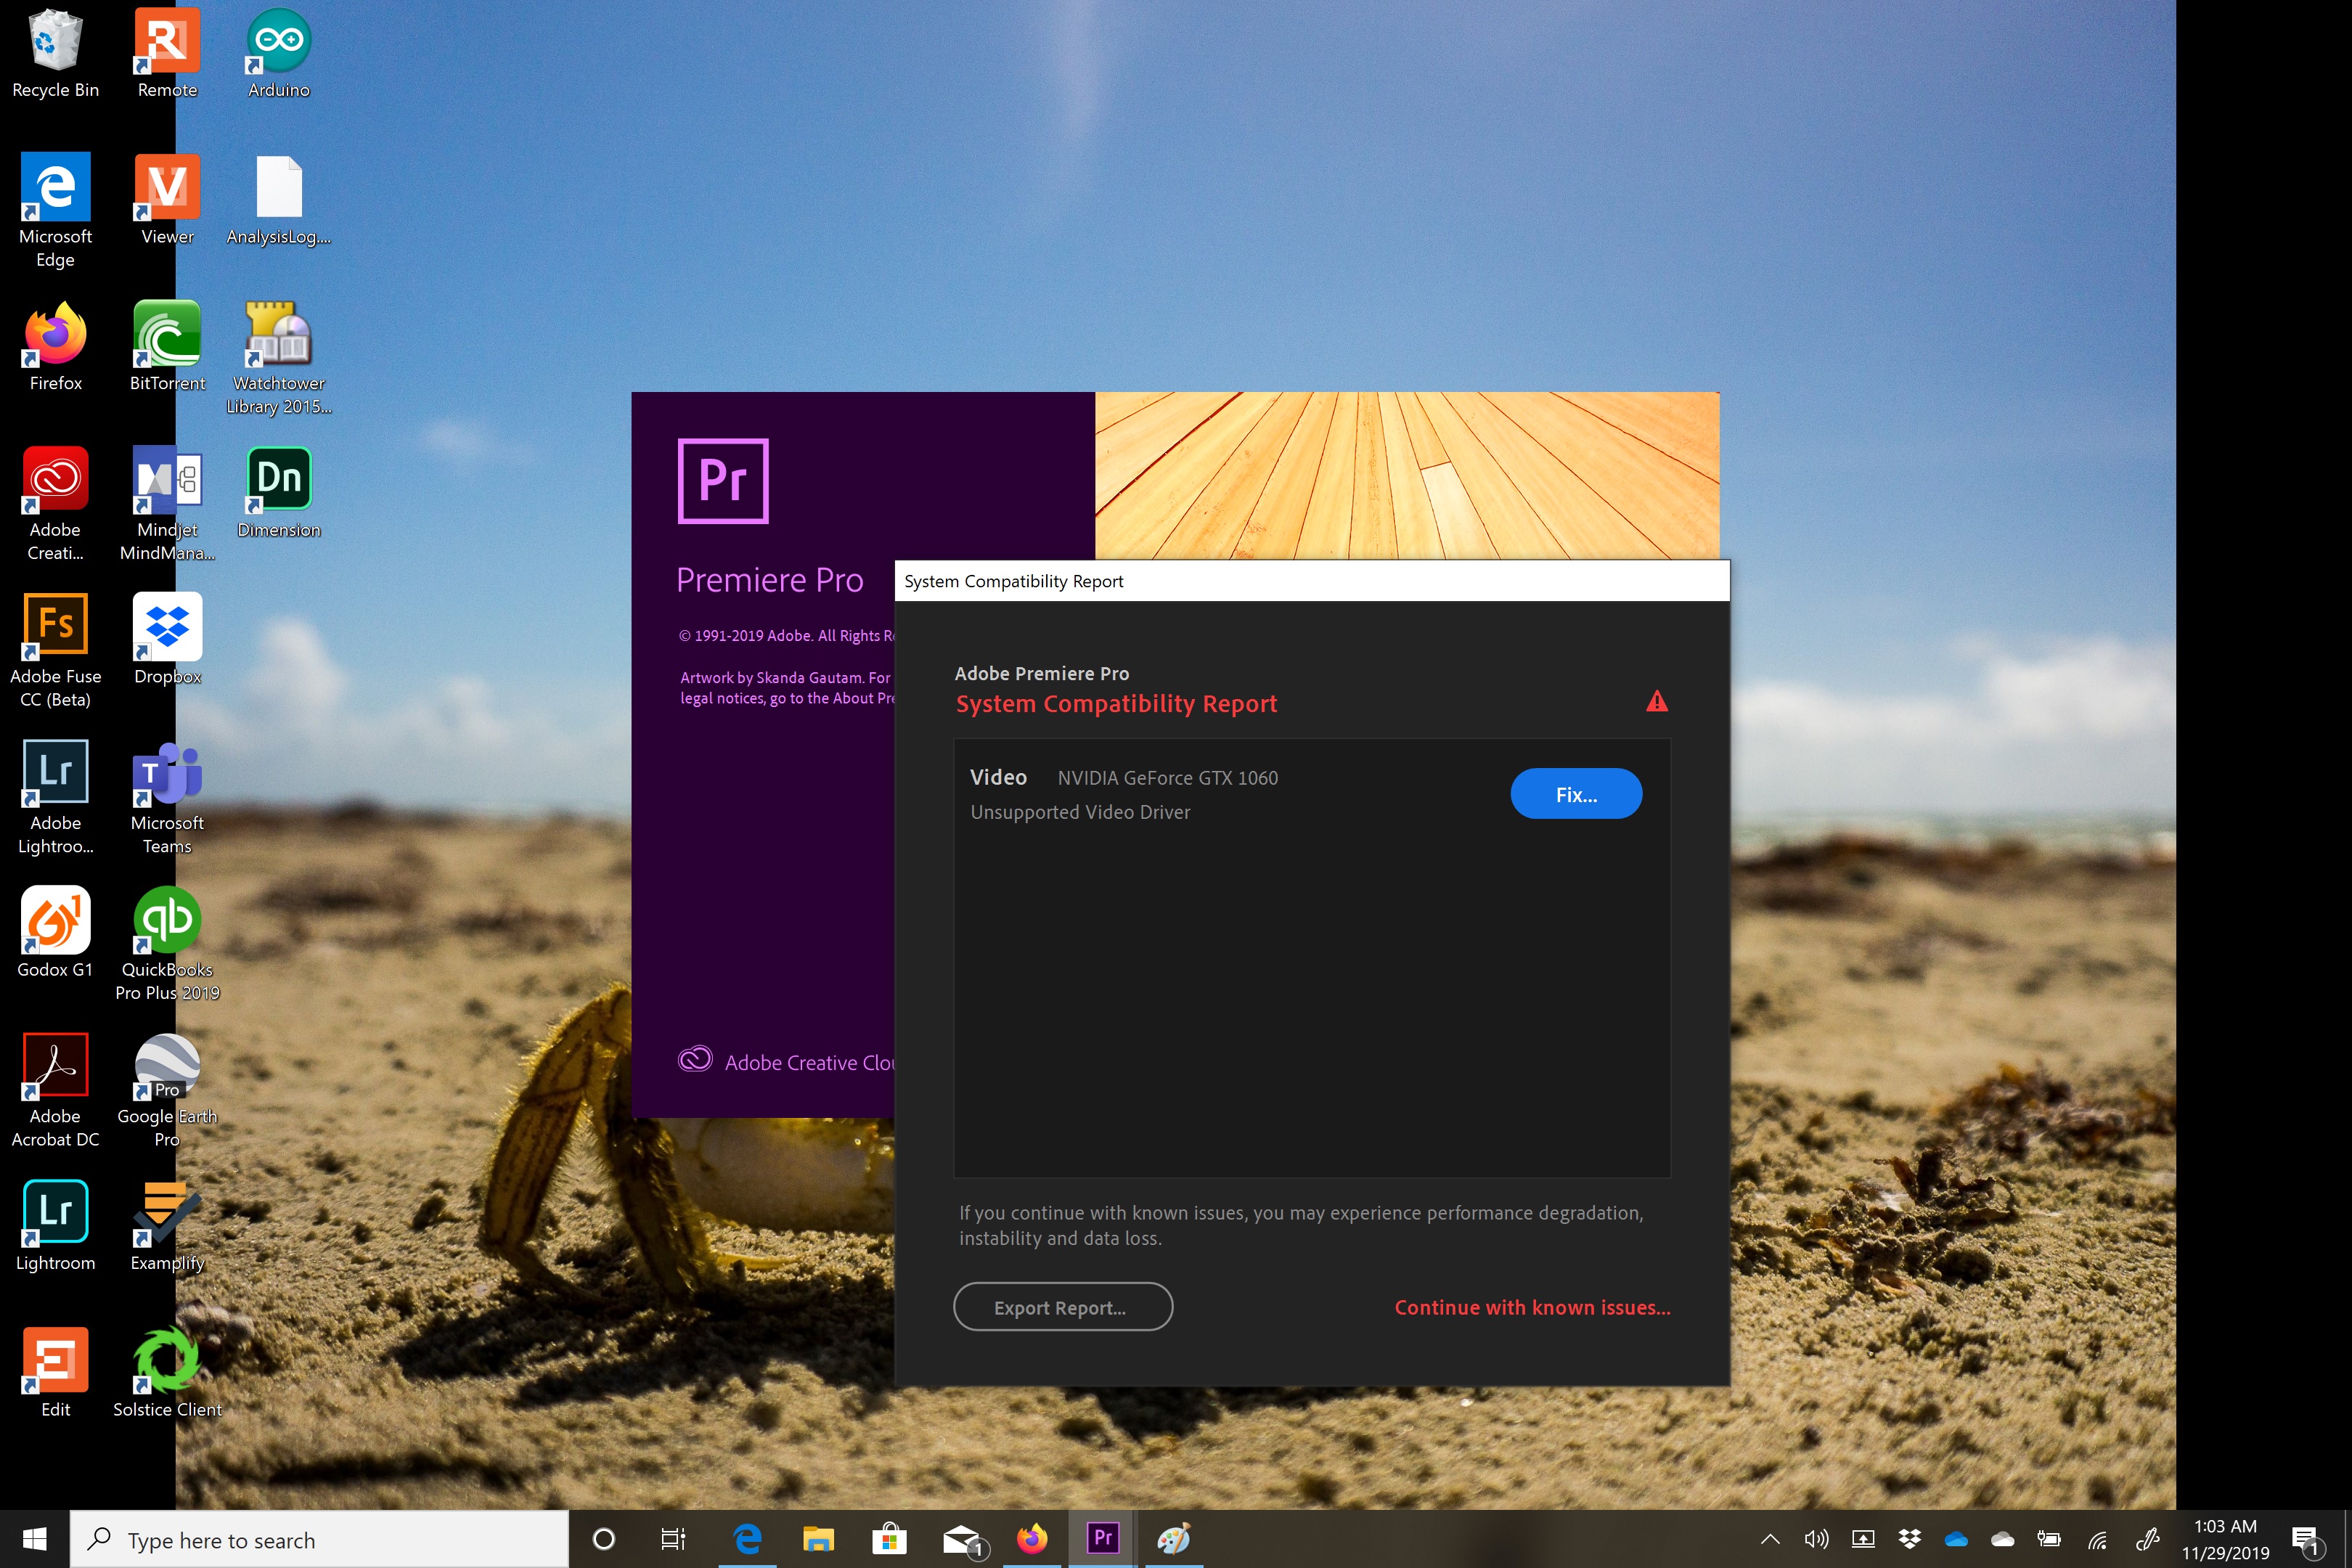Click Continue with known issues link

1531,1307
